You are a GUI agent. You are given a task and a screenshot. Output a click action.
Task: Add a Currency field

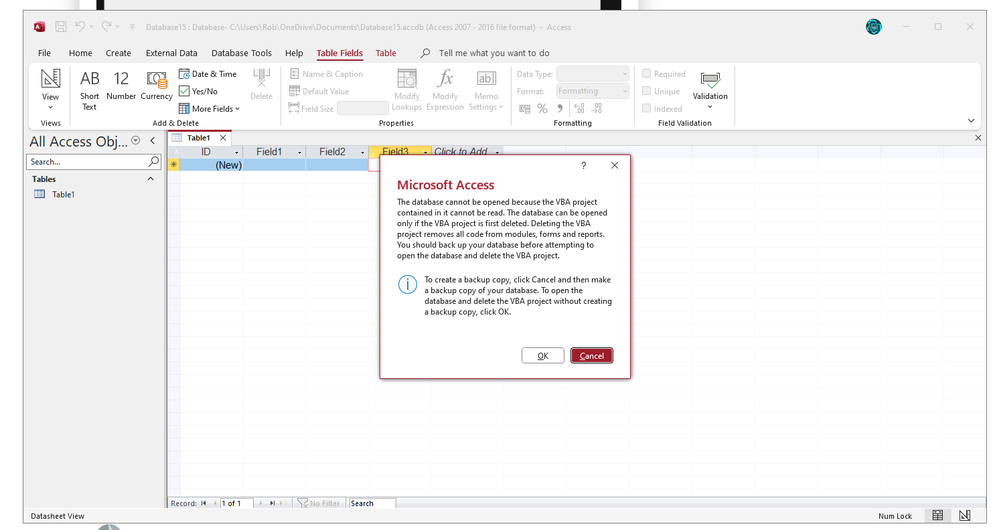coord(156,86)
